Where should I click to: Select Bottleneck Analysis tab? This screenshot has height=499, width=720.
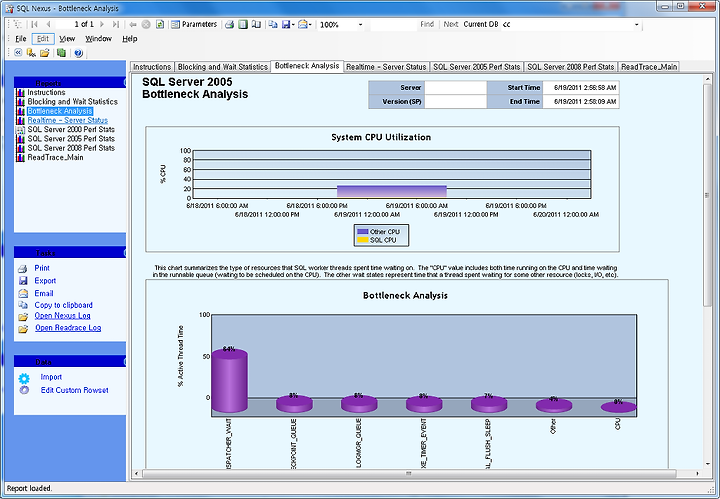pyautogui.click(x=307, y=66)
